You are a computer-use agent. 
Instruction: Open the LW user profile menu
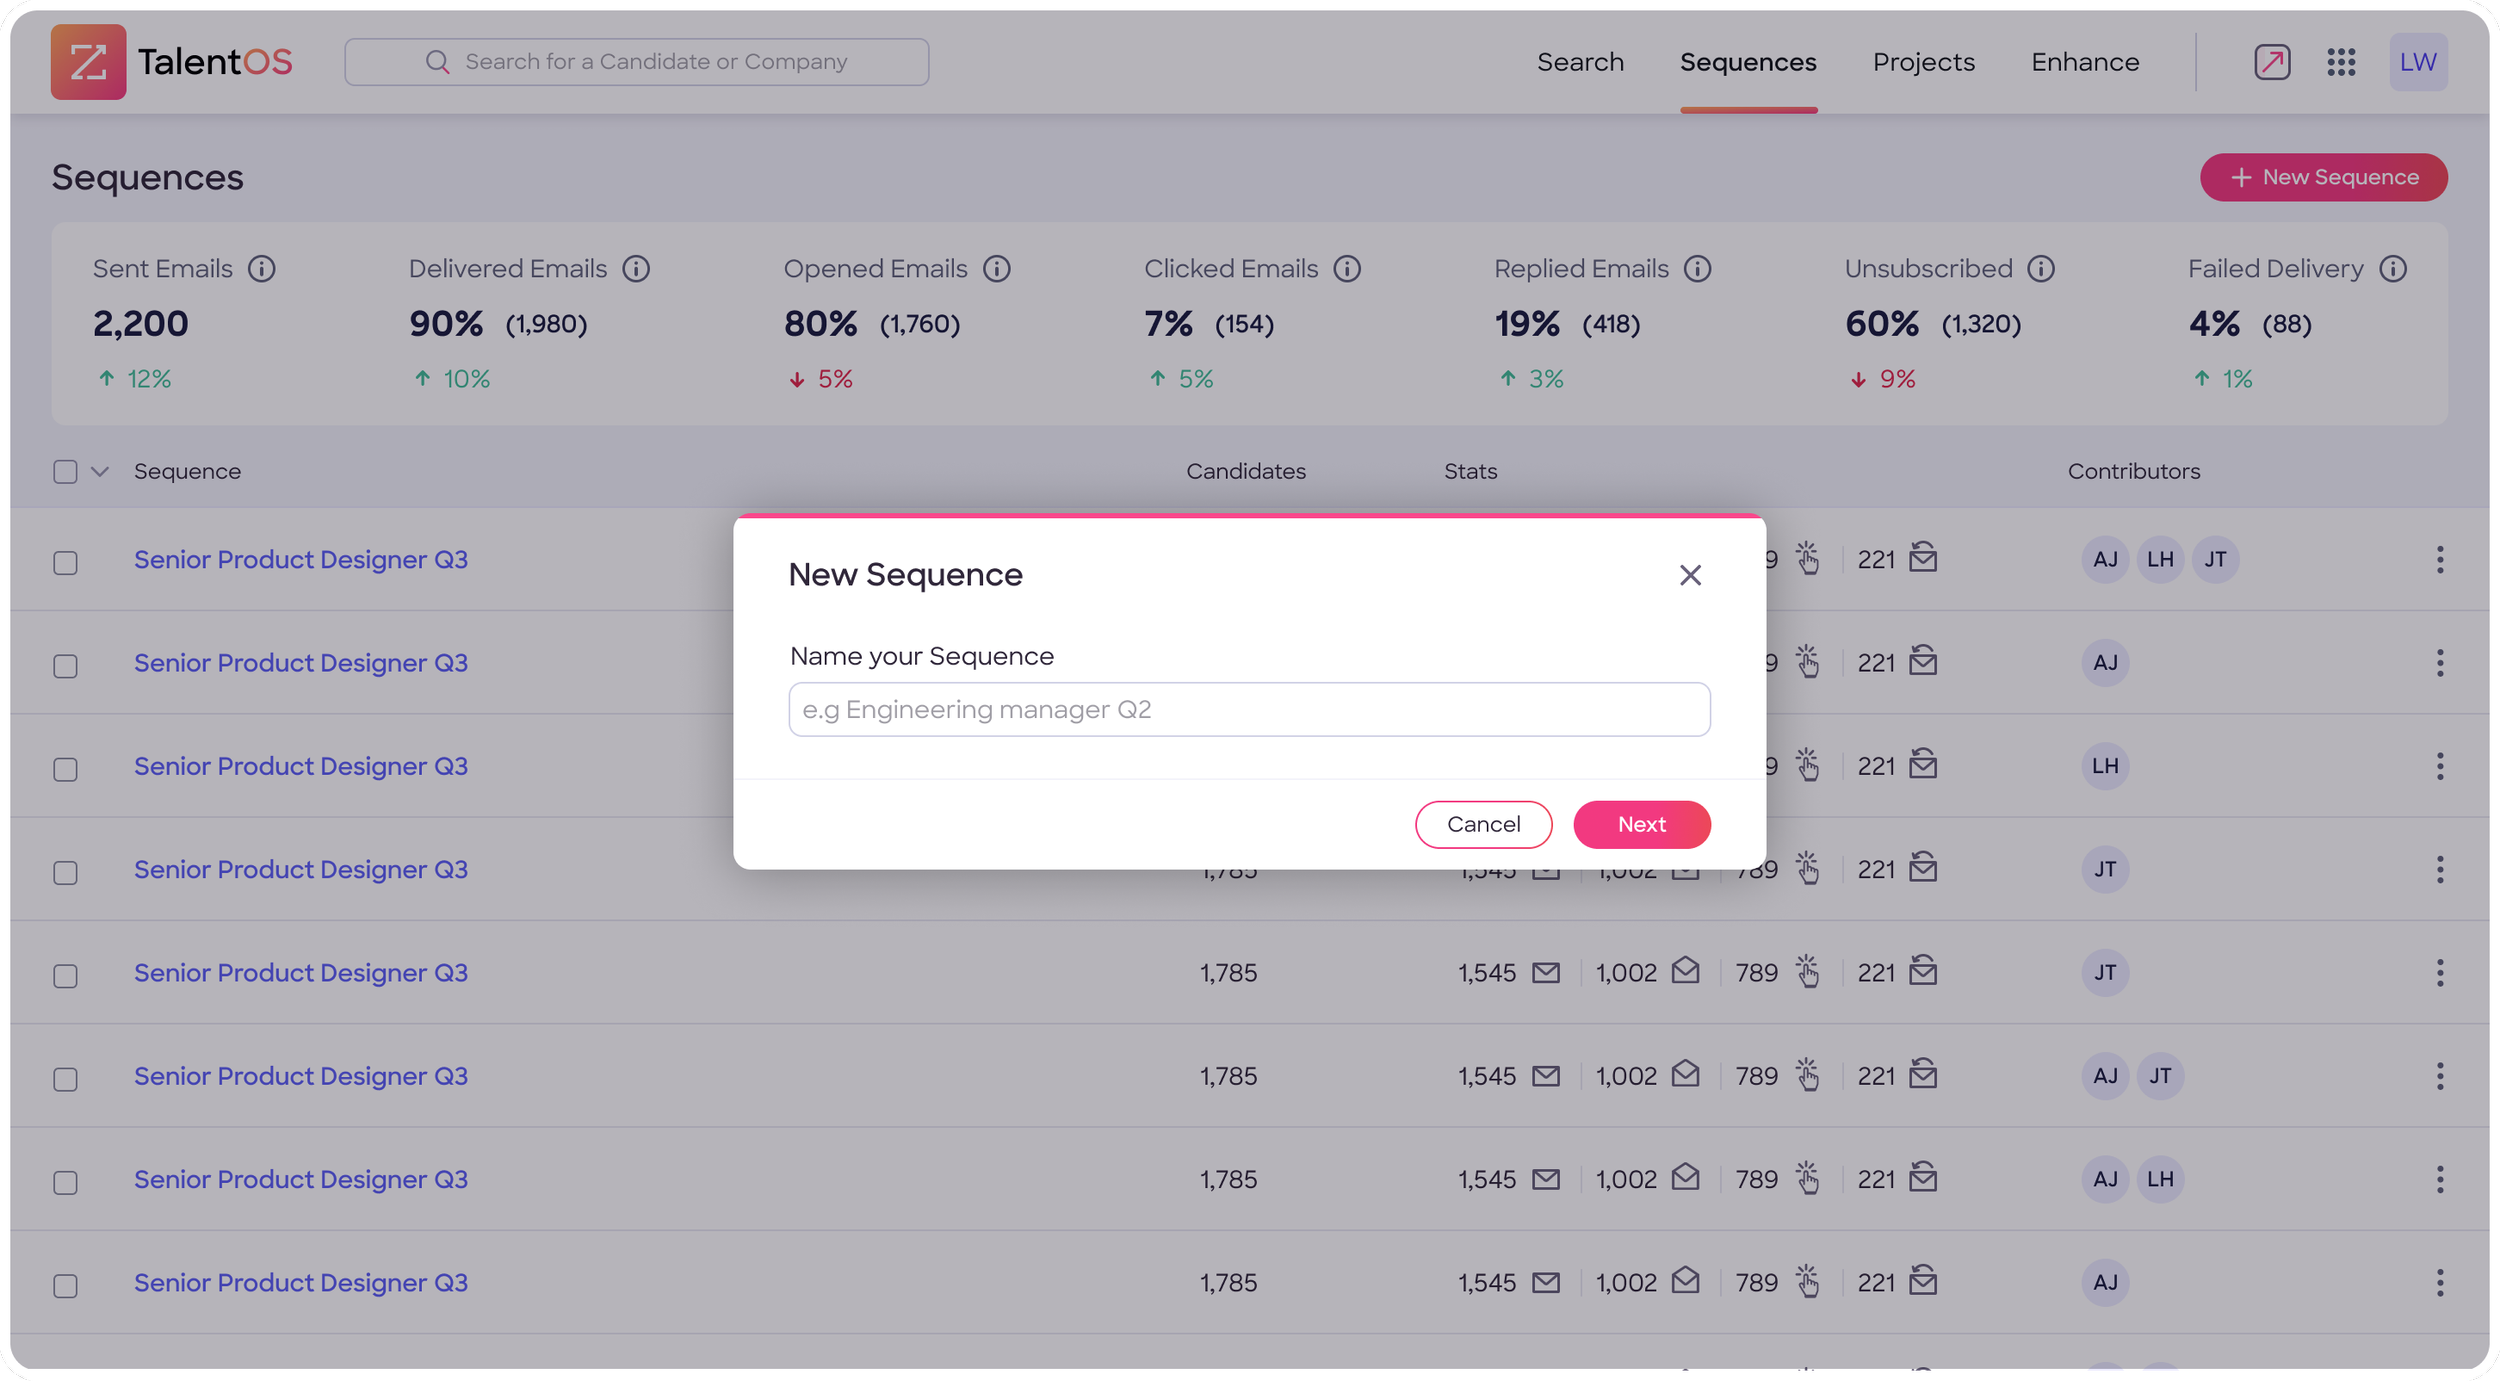(2417, 62)
